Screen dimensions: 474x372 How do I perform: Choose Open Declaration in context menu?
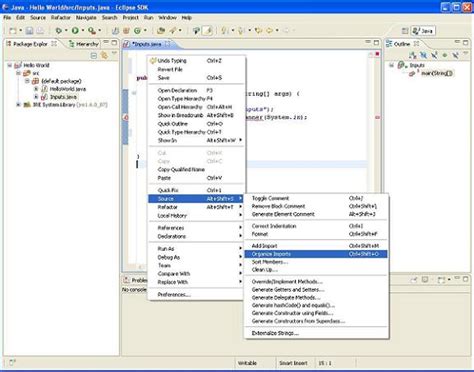pos(197,90)
